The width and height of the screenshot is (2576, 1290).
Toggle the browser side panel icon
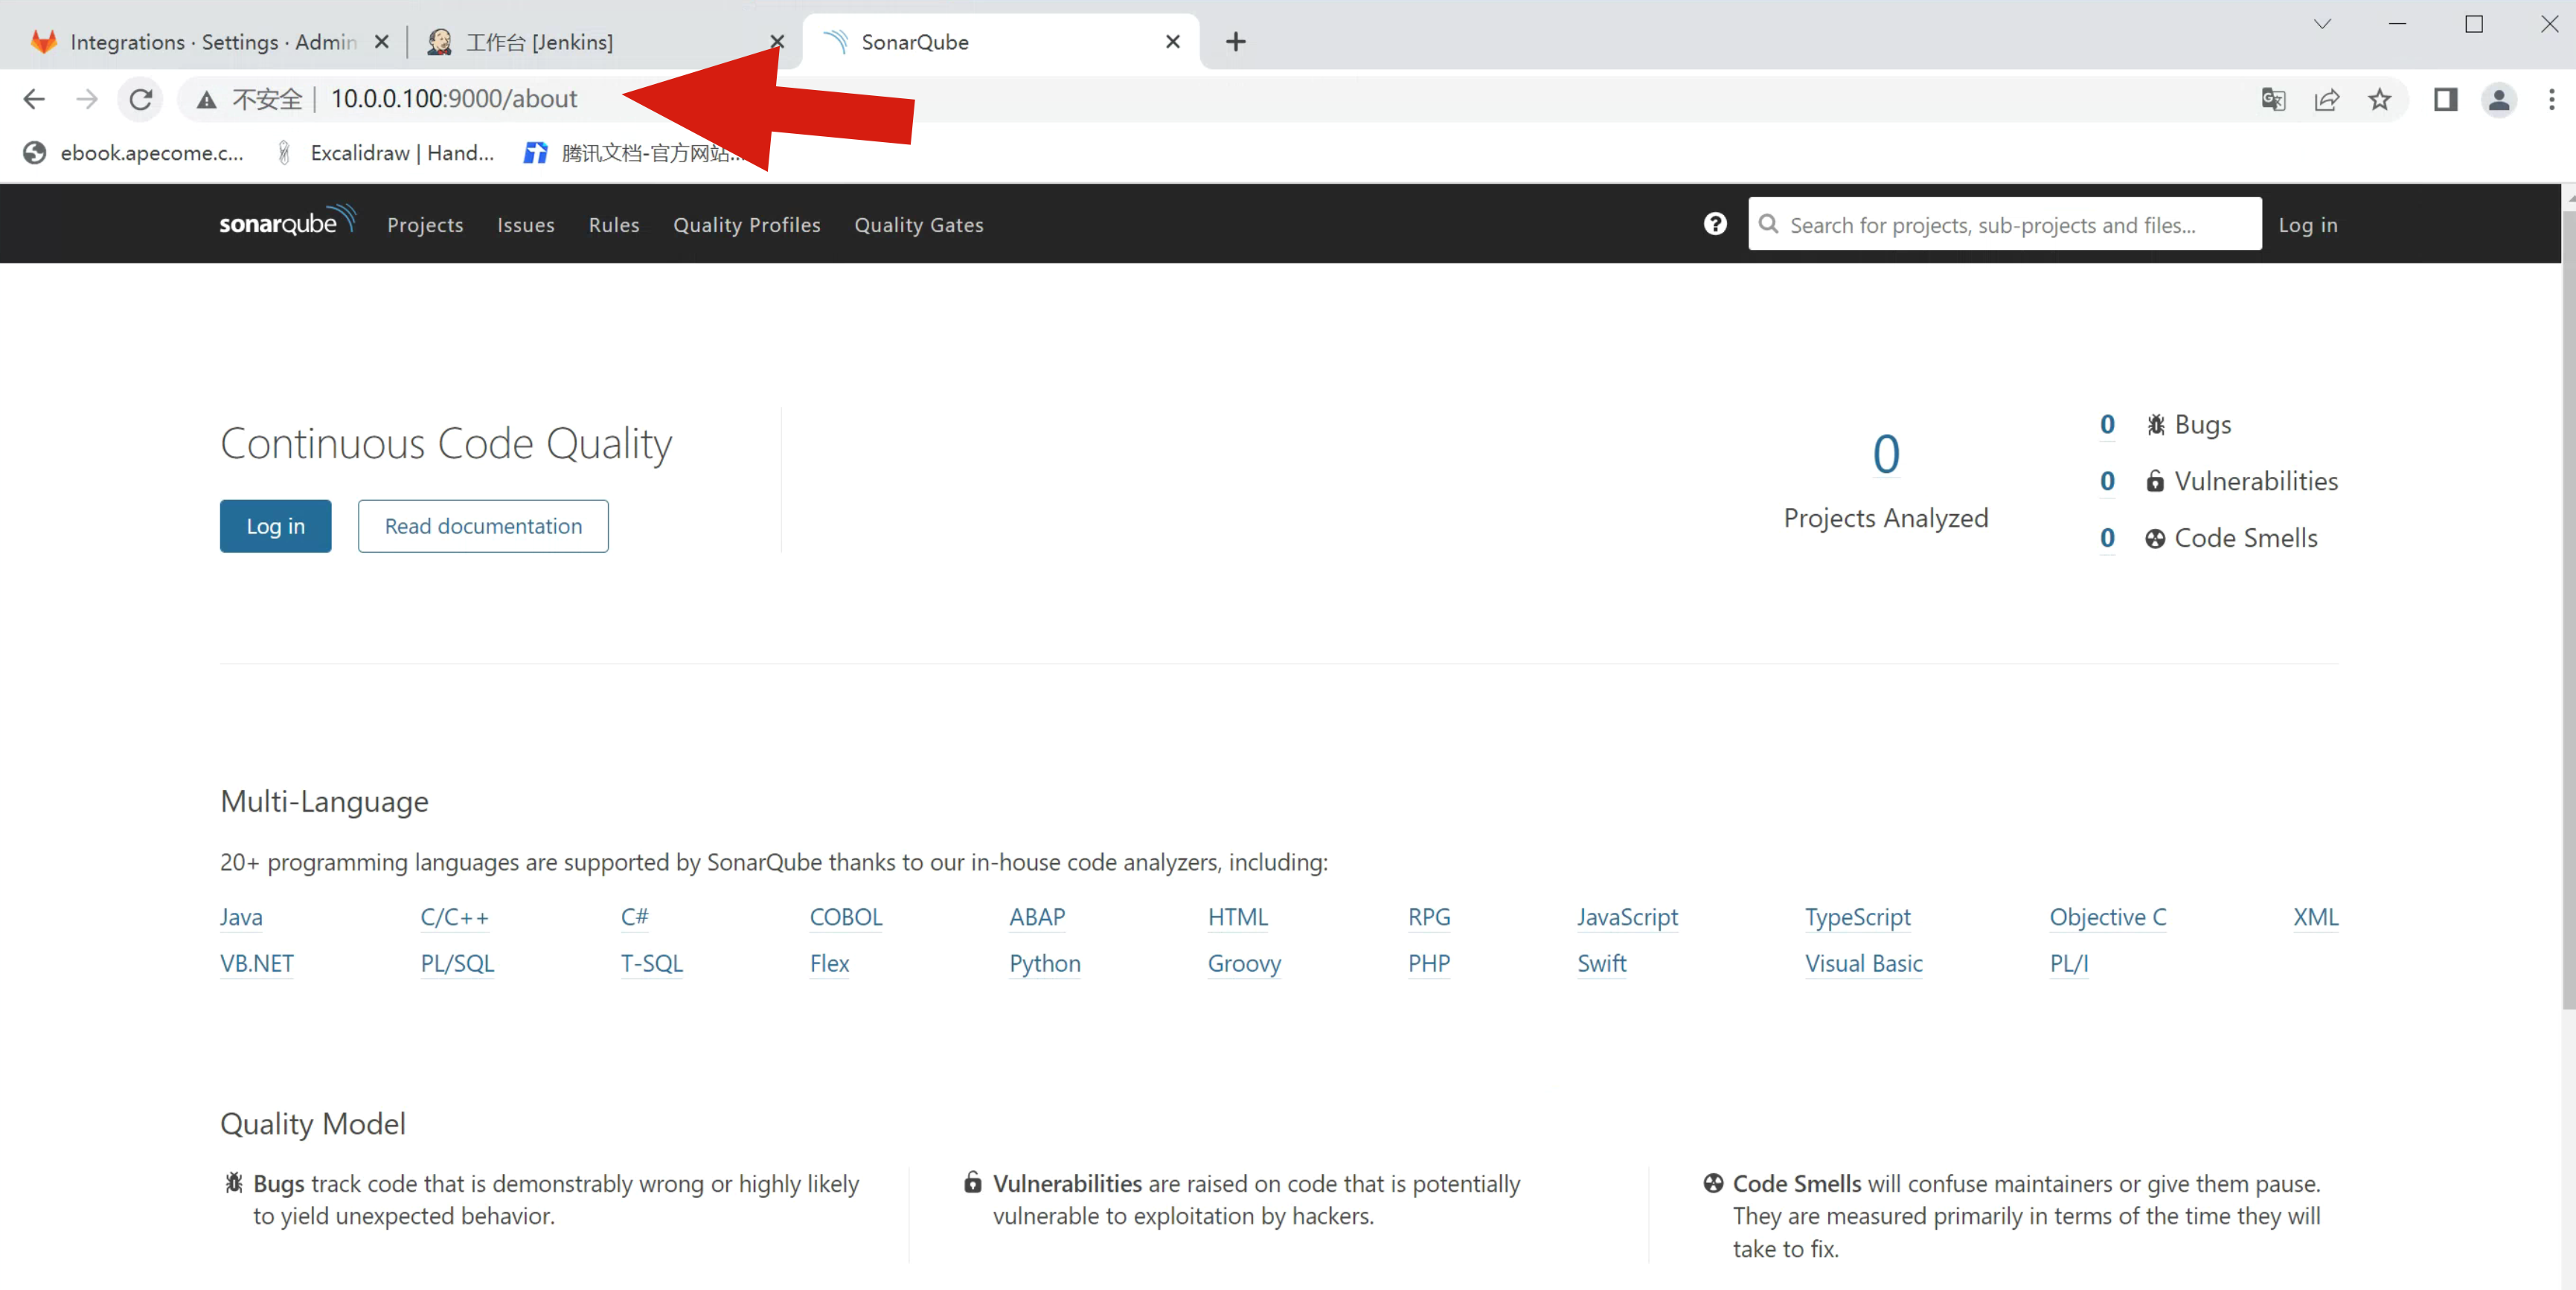click(2445, 99)
